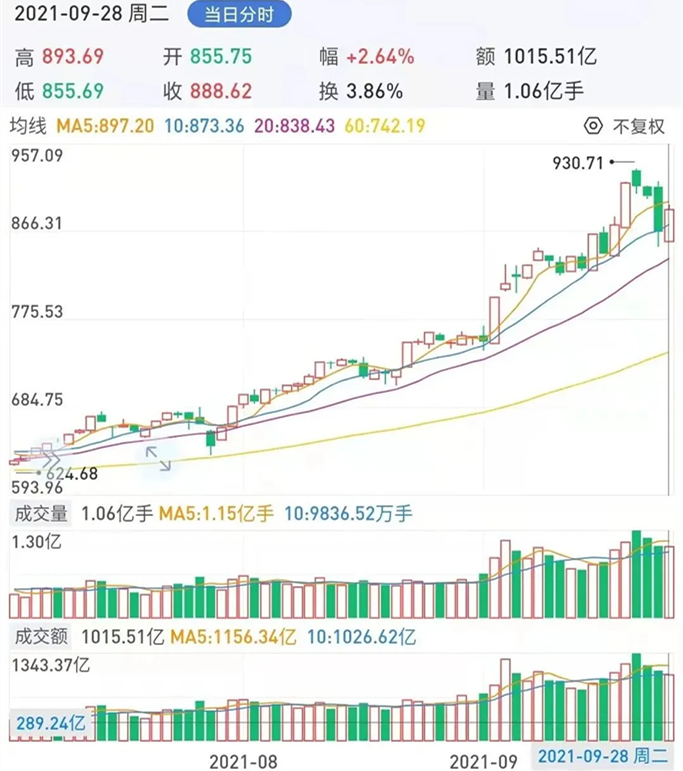Select the 20:838.43 moving average value

pos(295,126)
